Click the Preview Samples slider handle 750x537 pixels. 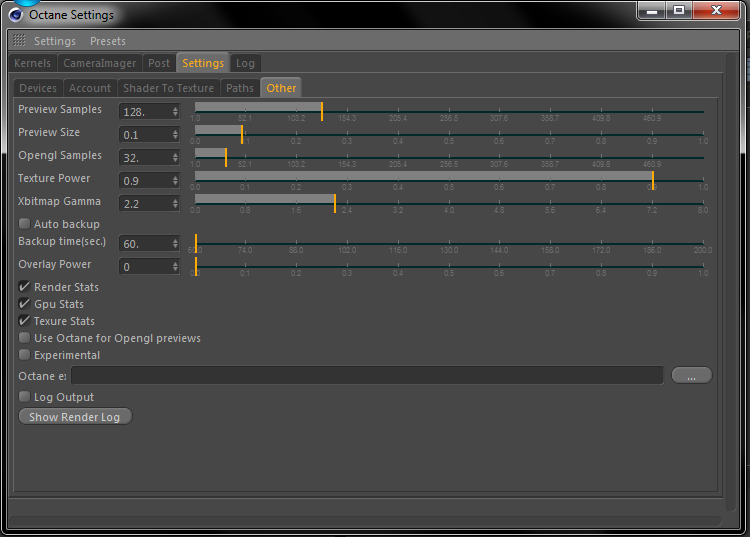click(x=322, y=111)
